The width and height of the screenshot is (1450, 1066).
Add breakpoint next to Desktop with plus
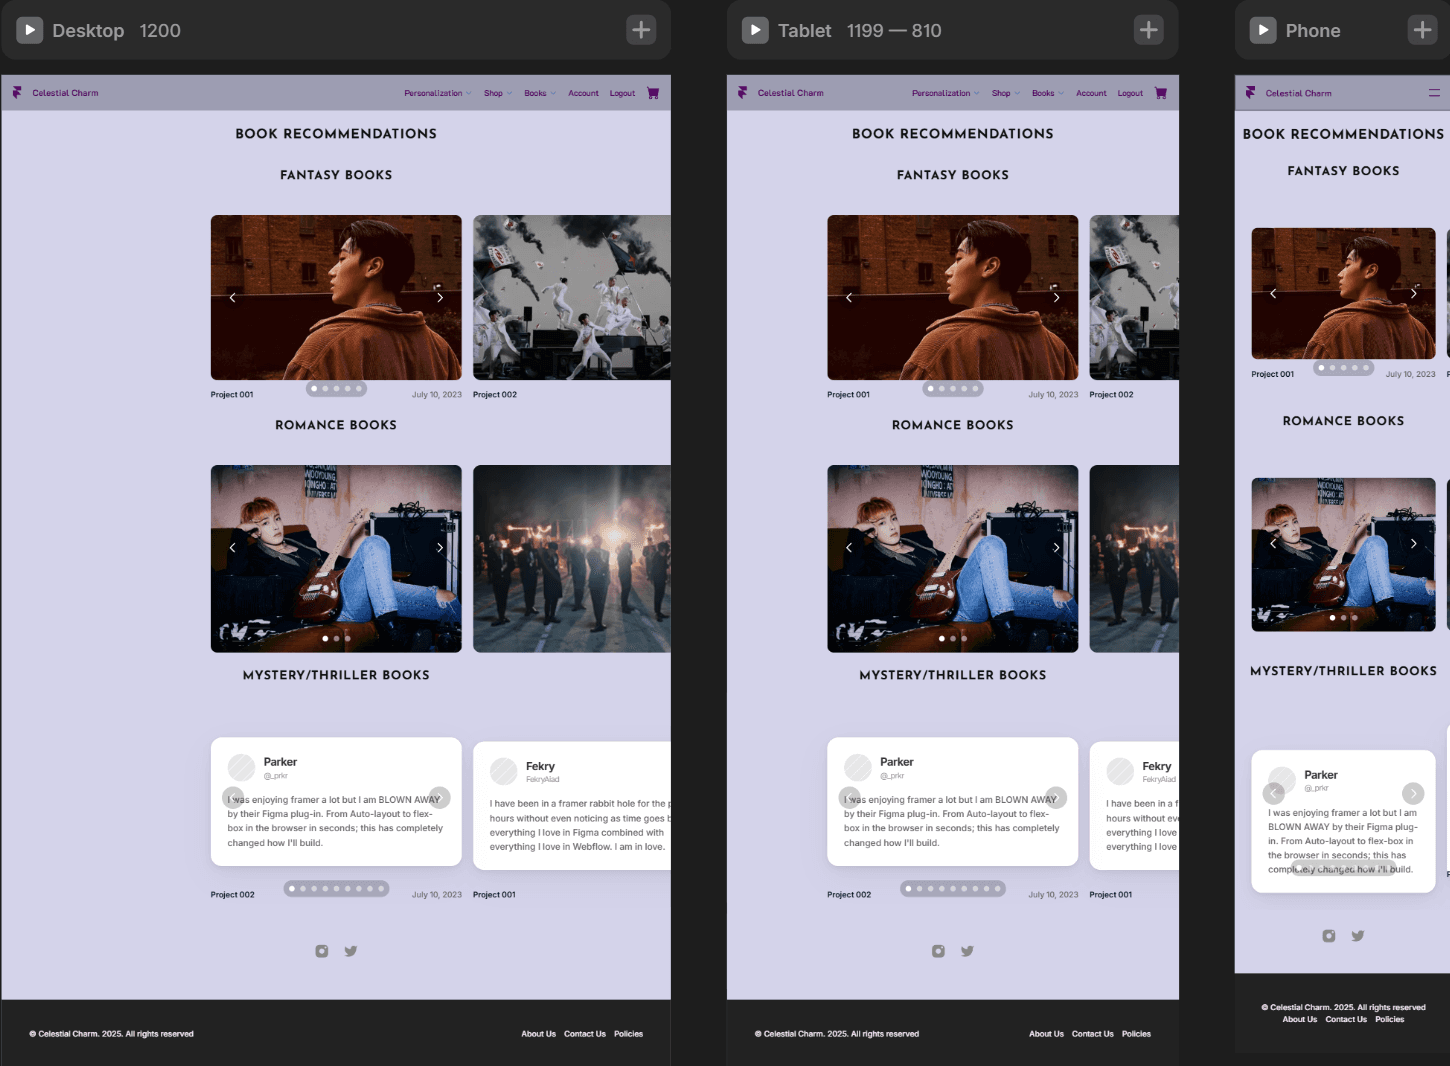(641, 30)
